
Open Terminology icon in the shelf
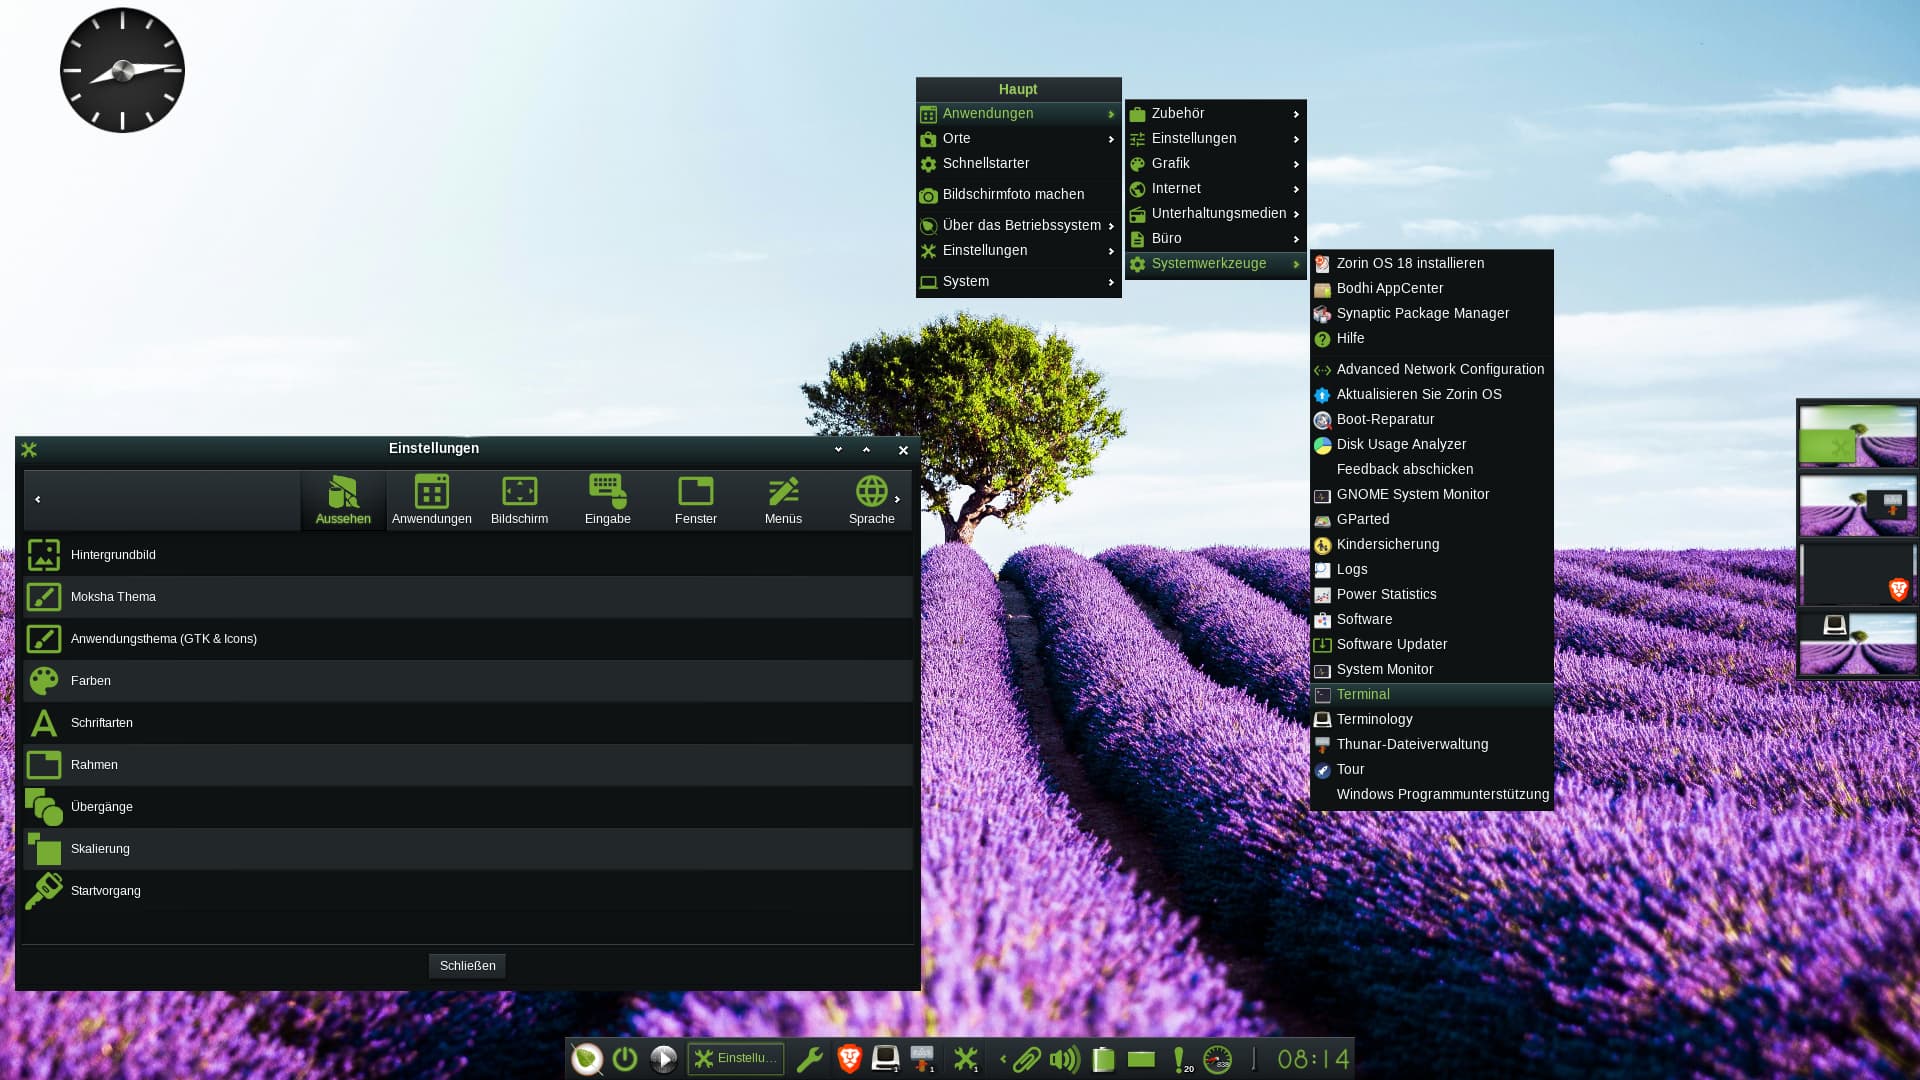(885, 1058)
